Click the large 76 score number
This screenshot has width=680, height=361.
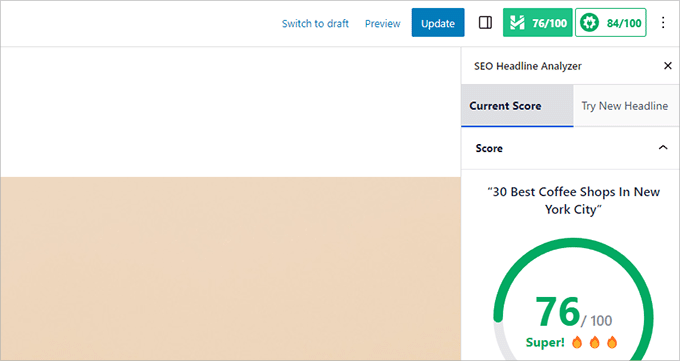pyautogui.click(x=557, y=312)
